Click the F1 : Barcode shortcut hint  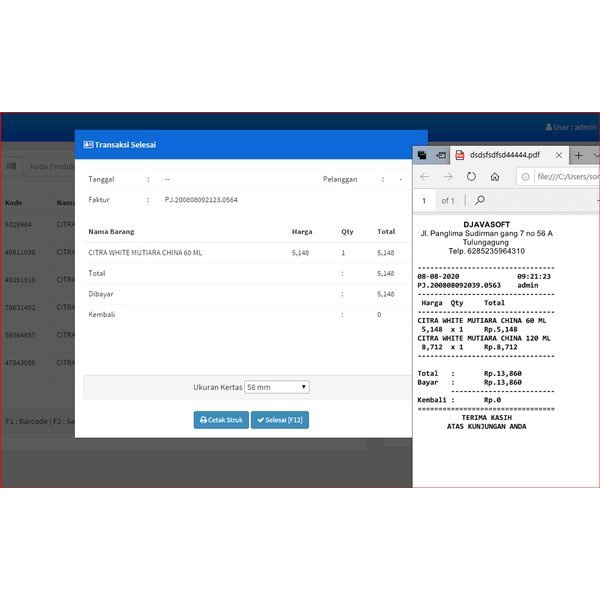pyautogui.click(x=26, y=421)
